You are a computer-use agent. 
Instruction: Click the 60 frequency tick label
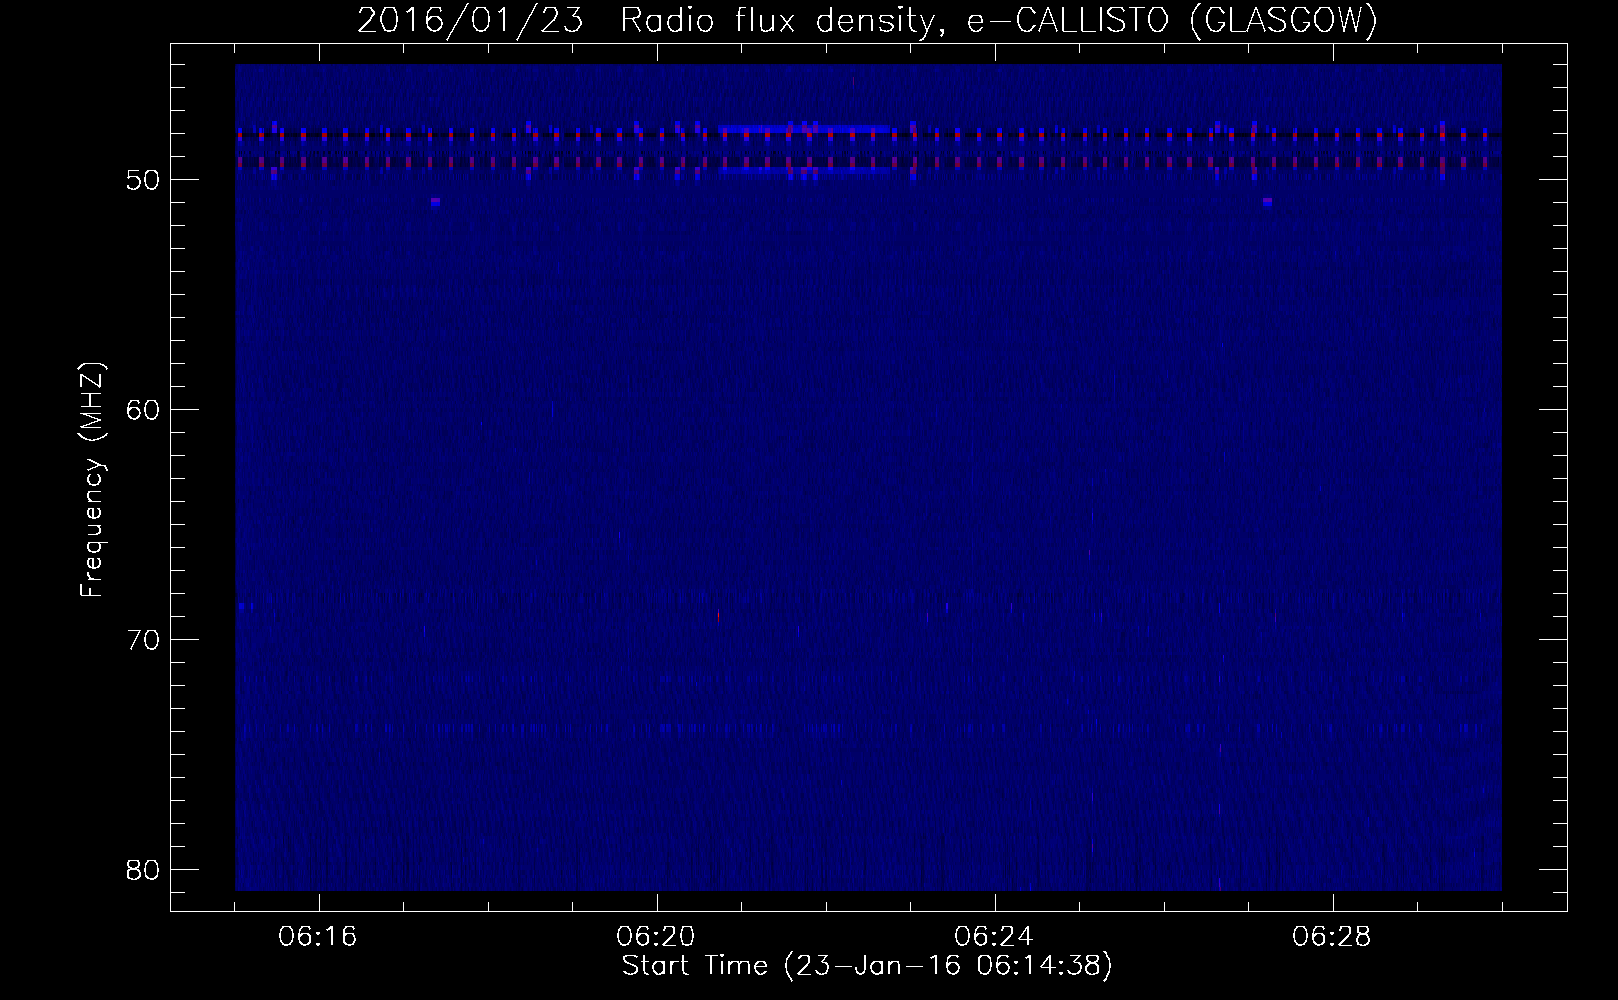click(x=144, y=410)
